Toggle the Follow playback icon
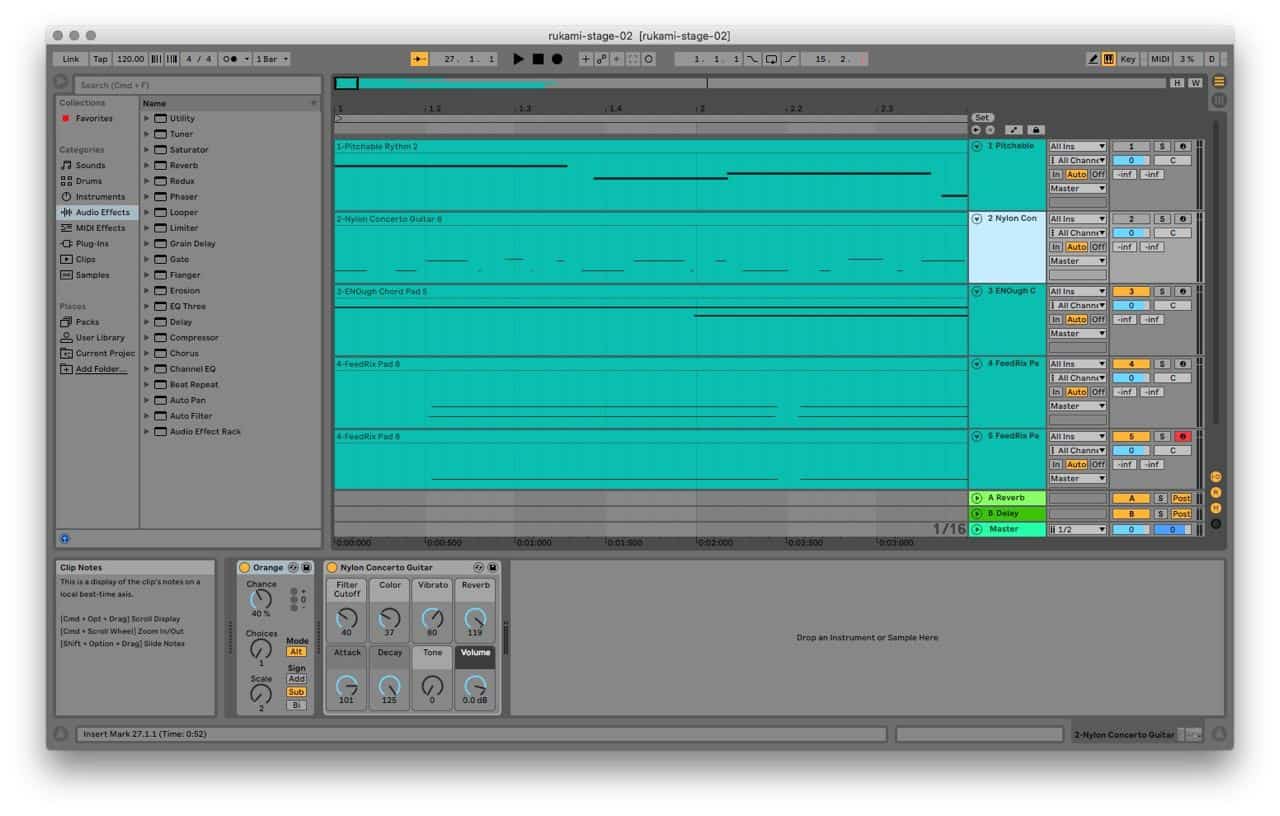This screenshot has height=816, width=1280. (420, 59)
